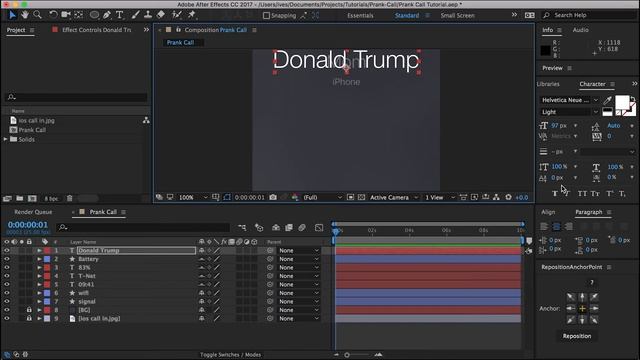Enable the Snapping checkbox
The height and width of the screenshot is (360, 640).
(267, 16)
